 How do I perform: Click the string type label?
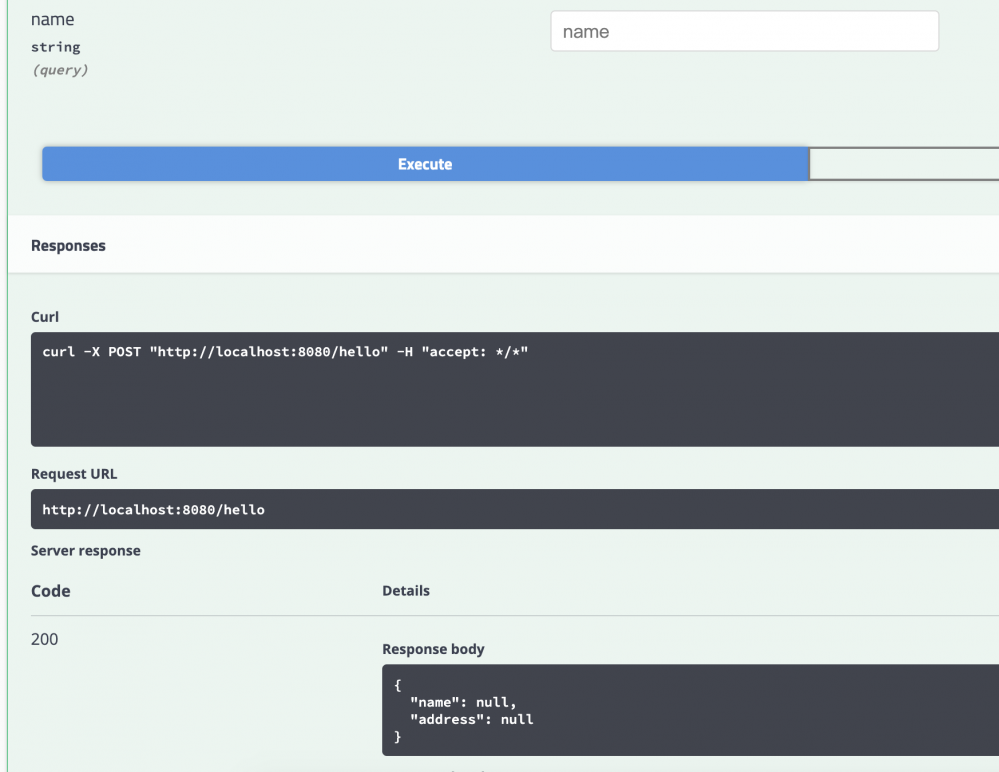[56, 47]
